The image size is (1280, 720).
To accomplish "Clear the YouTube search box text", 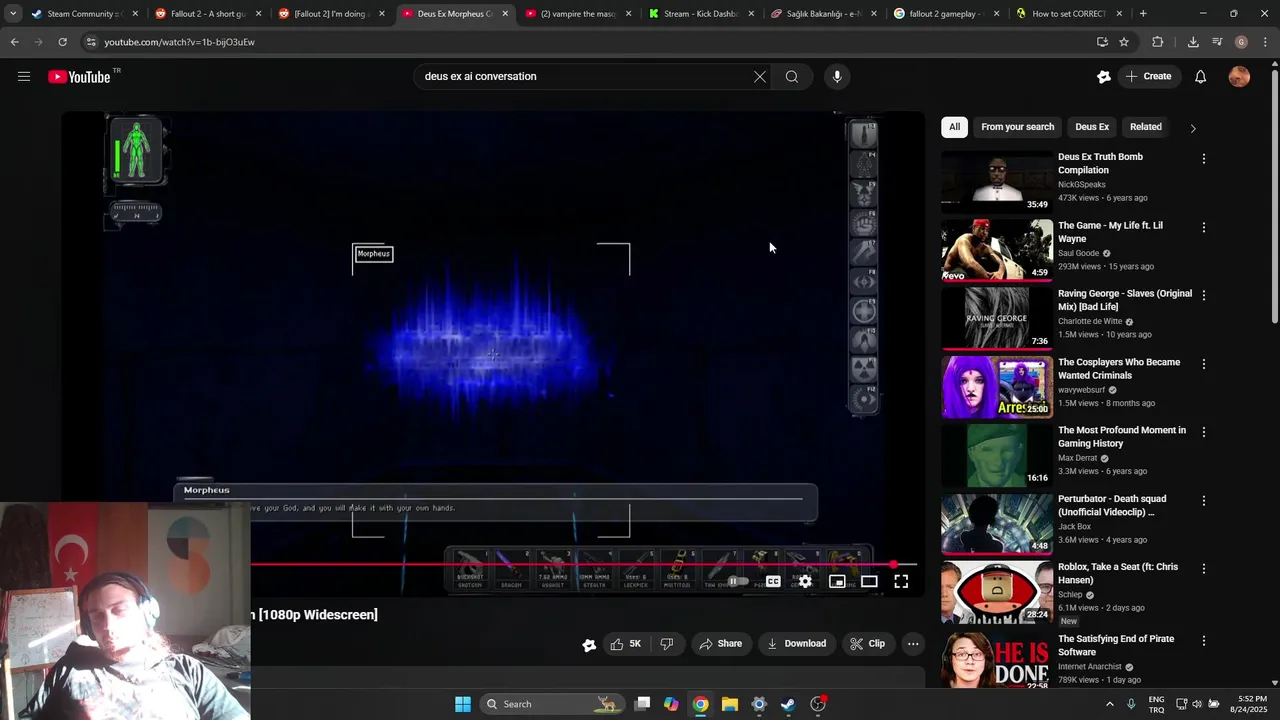I will pos(760,77).
